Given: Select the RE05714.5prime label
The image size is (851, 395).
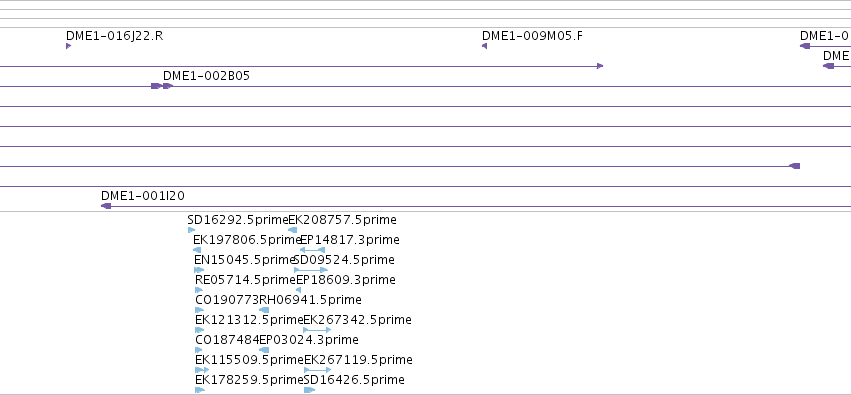Looking at the screenshot, I should [245, 280].
